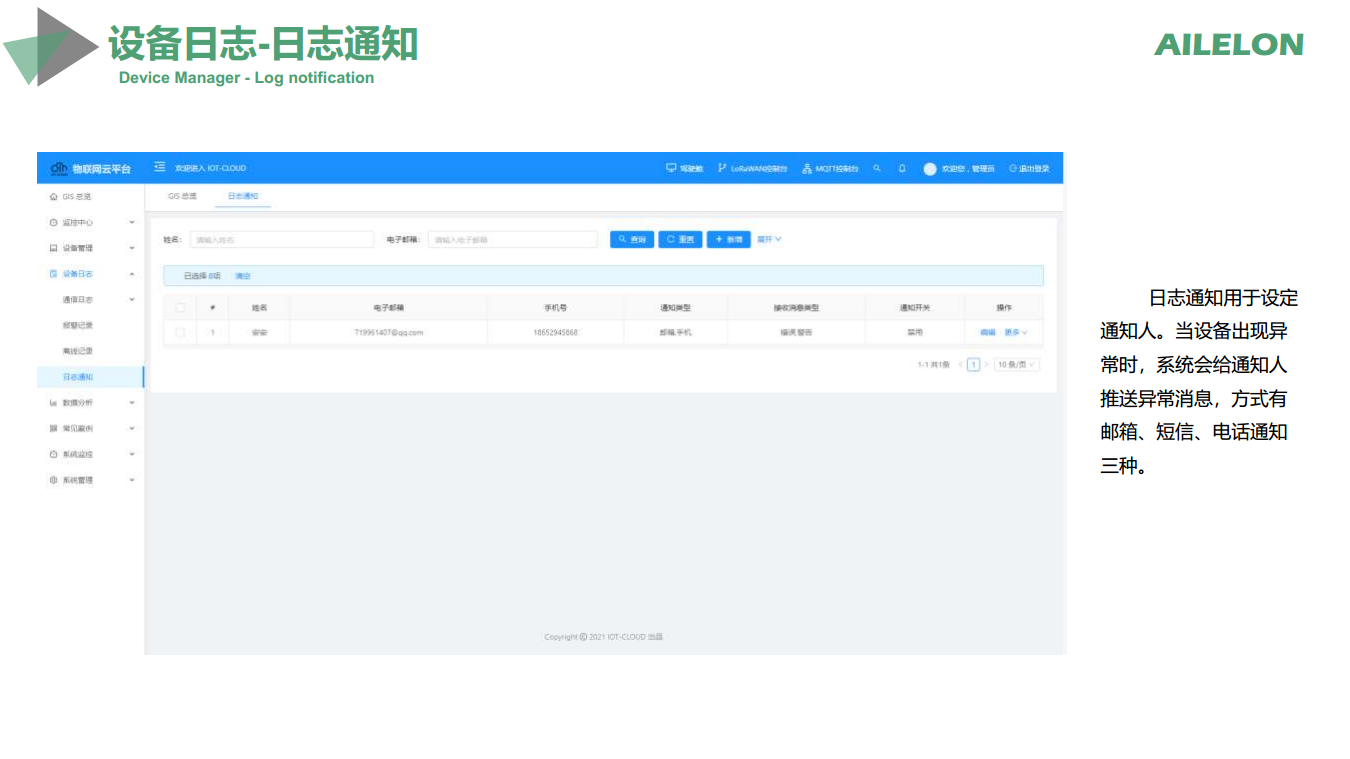
Task: Click the email cell 719961407@qq.com
Action: click(x=389, y=332)
